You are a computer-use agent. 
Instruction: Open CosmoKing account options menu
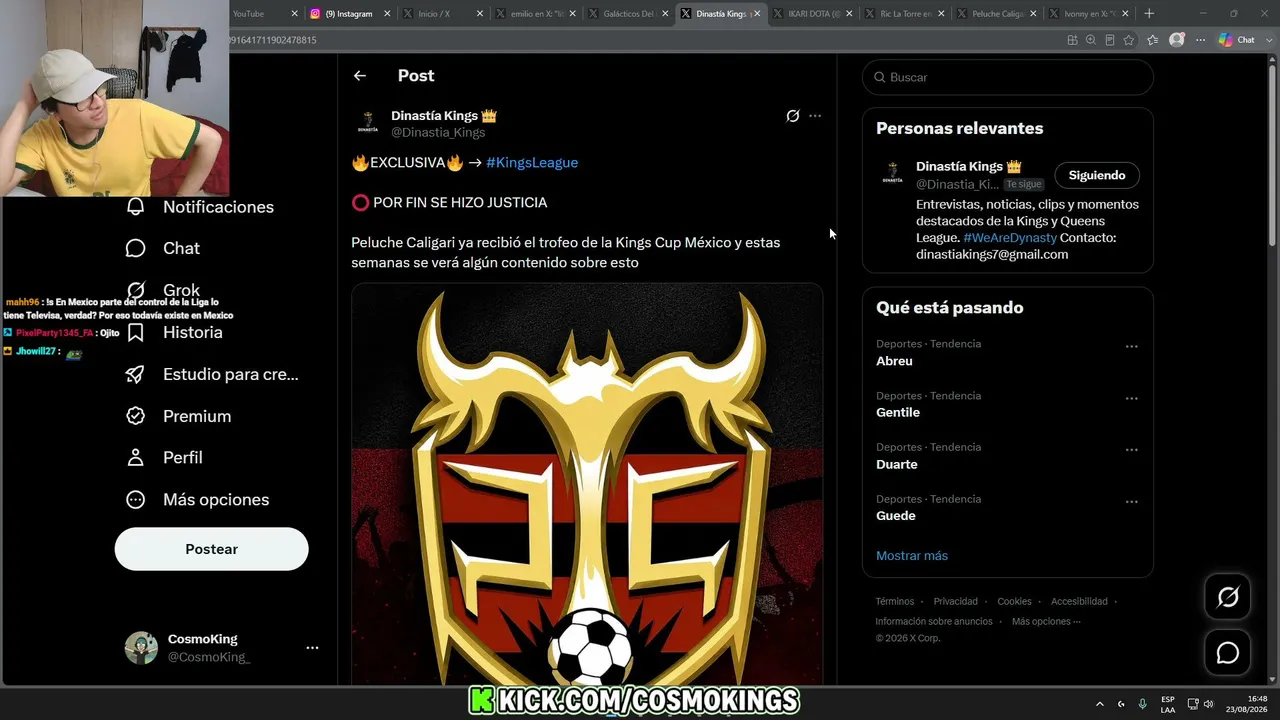pos(312,648)
